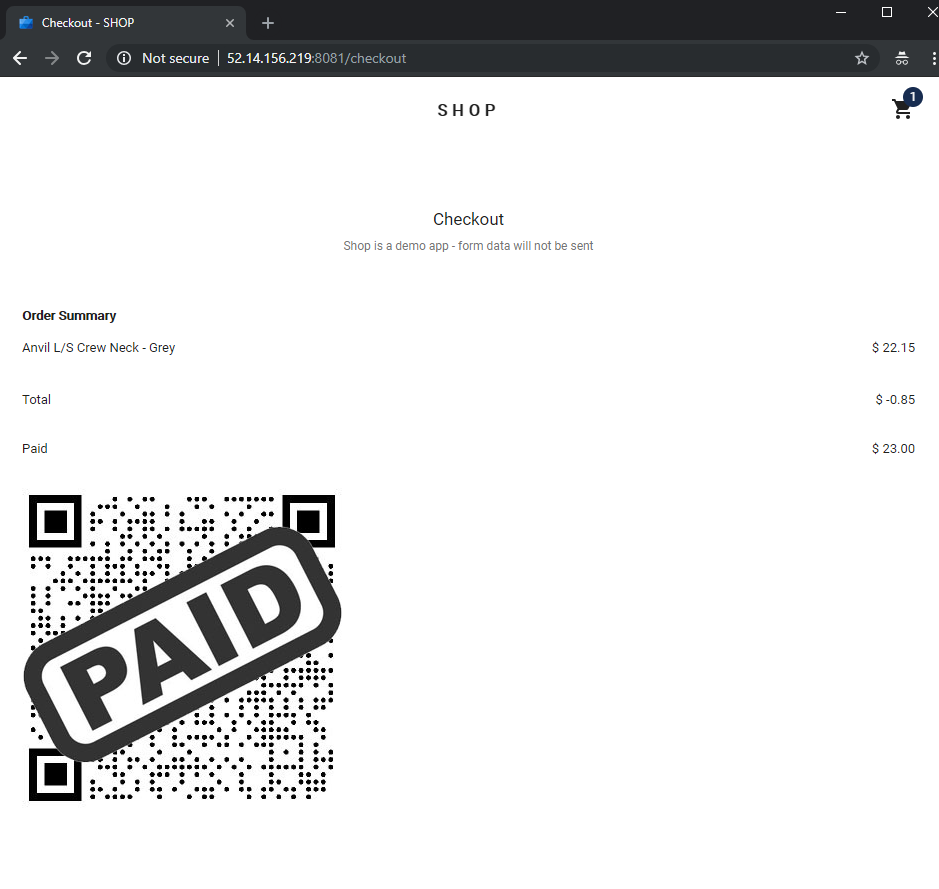Open the shopping cart icon

[x=902, y=110]
